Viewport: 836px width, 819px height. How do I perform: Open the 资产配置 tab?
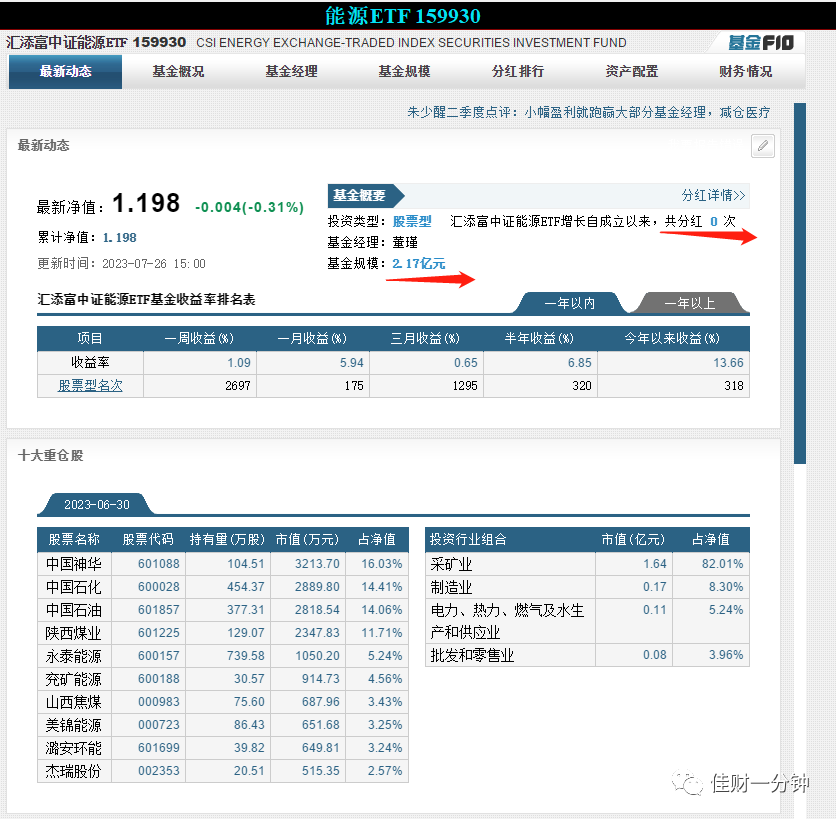coord(631,71)
